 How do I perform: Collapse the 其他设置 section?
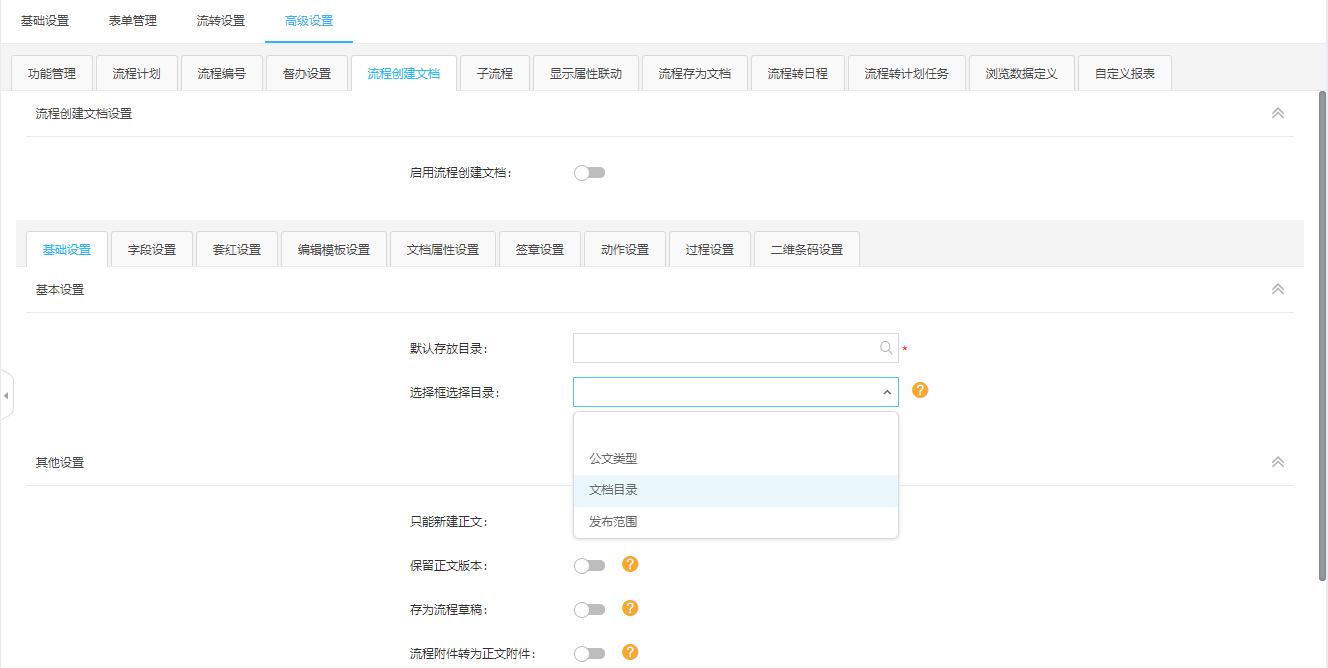(1277, 463)
